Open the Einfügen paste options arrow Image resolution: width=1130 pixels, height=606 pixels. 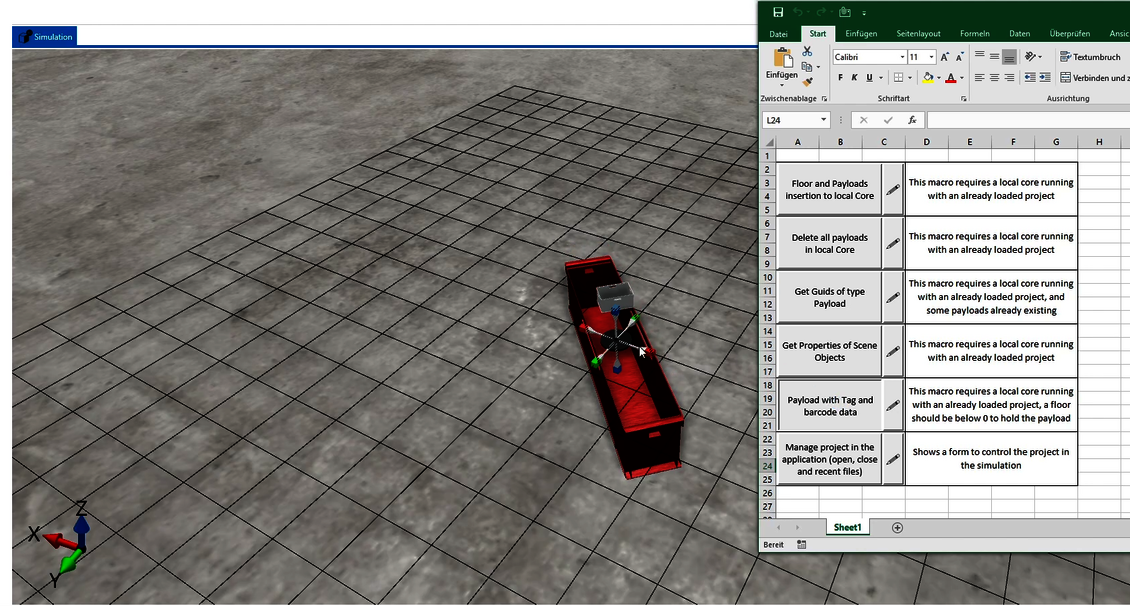click(x=782, y=85)
